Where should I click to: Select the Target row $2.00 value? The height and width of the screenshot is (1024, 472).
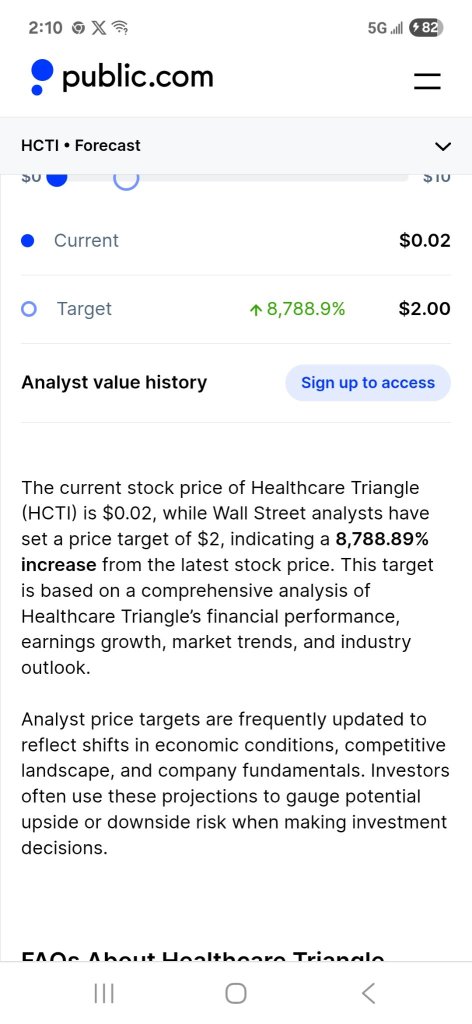coord(424,308)
